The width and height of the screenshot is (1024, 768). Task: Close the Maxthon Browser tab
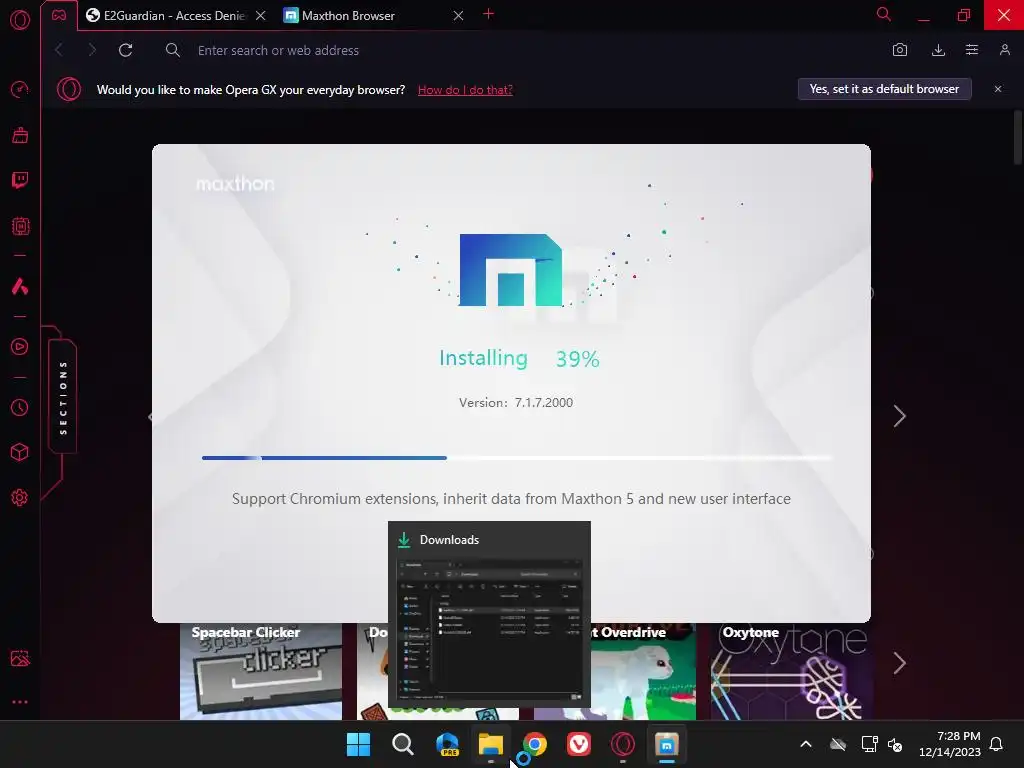click(458, 16)
